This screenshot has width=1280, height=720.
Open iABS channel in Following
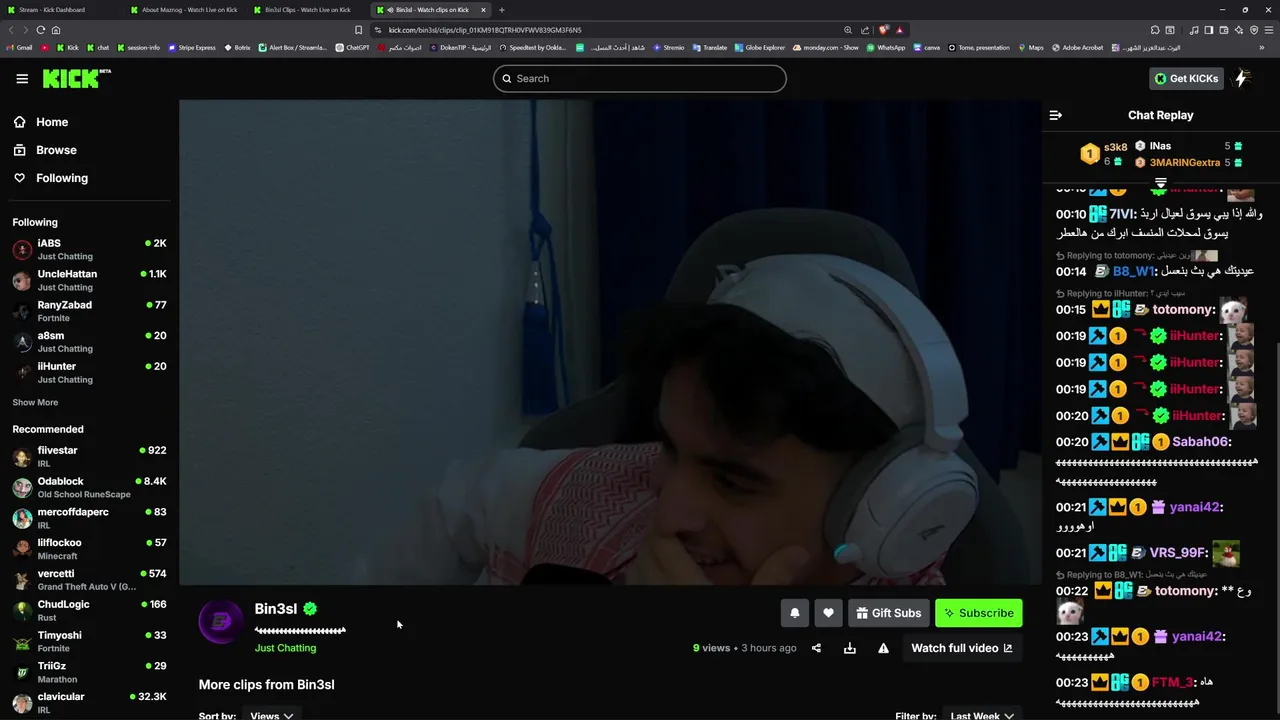click(88, 249)
